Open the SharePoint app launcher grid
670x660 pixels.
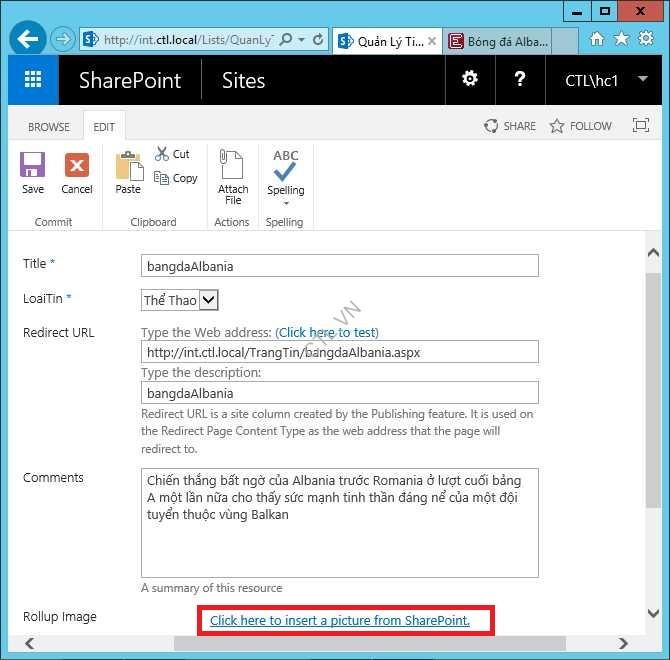point(33,80)
